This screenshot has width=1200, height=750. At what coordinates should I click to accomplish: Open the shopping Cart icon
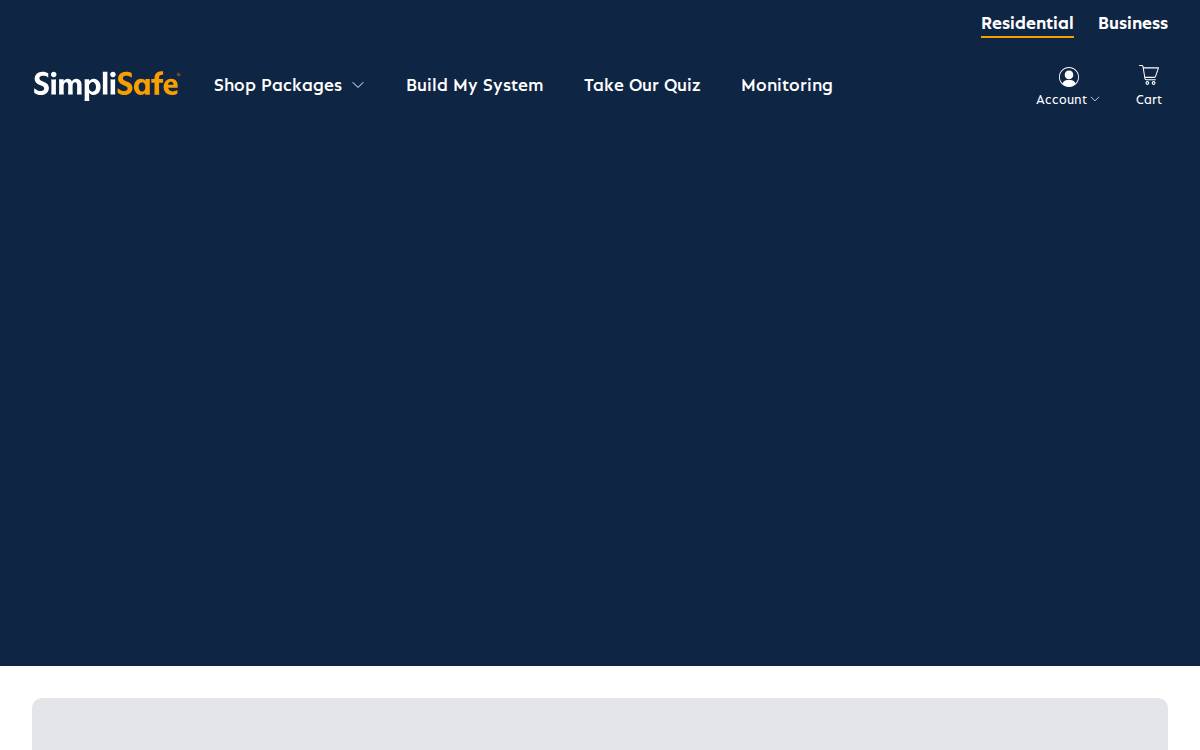[1149, 75]
